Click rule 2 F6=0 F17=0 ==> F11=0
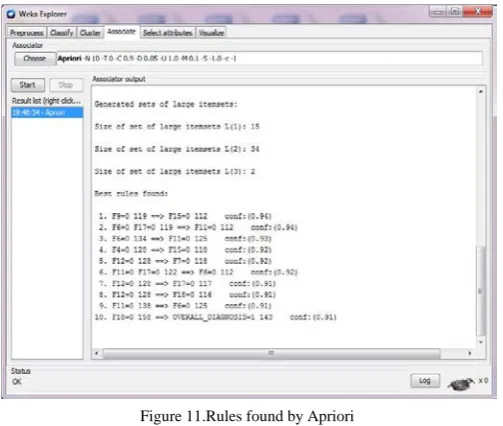 click(x=198, y=227)
